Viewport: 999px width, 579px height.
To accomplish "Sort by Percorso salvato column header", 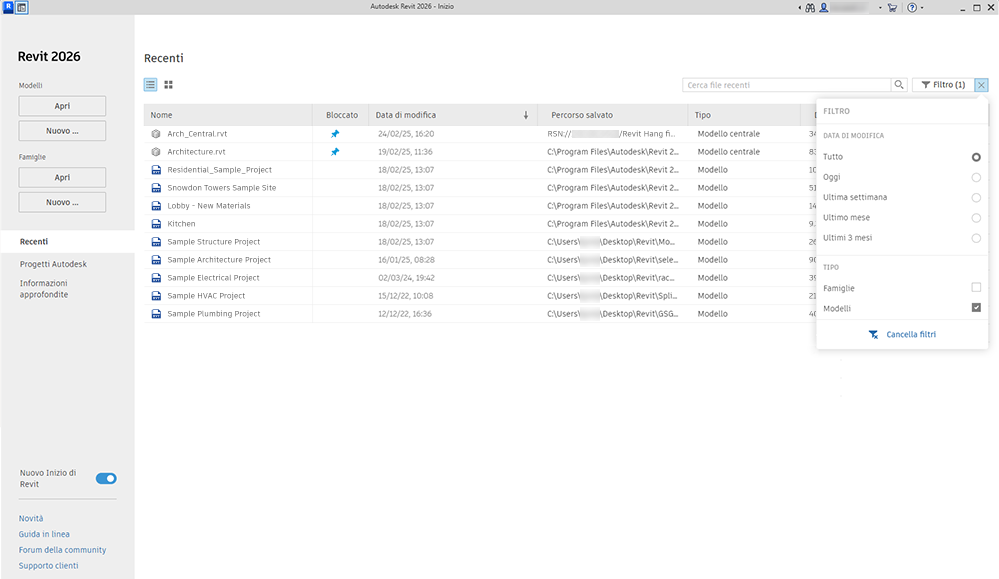I will [582, 115].
